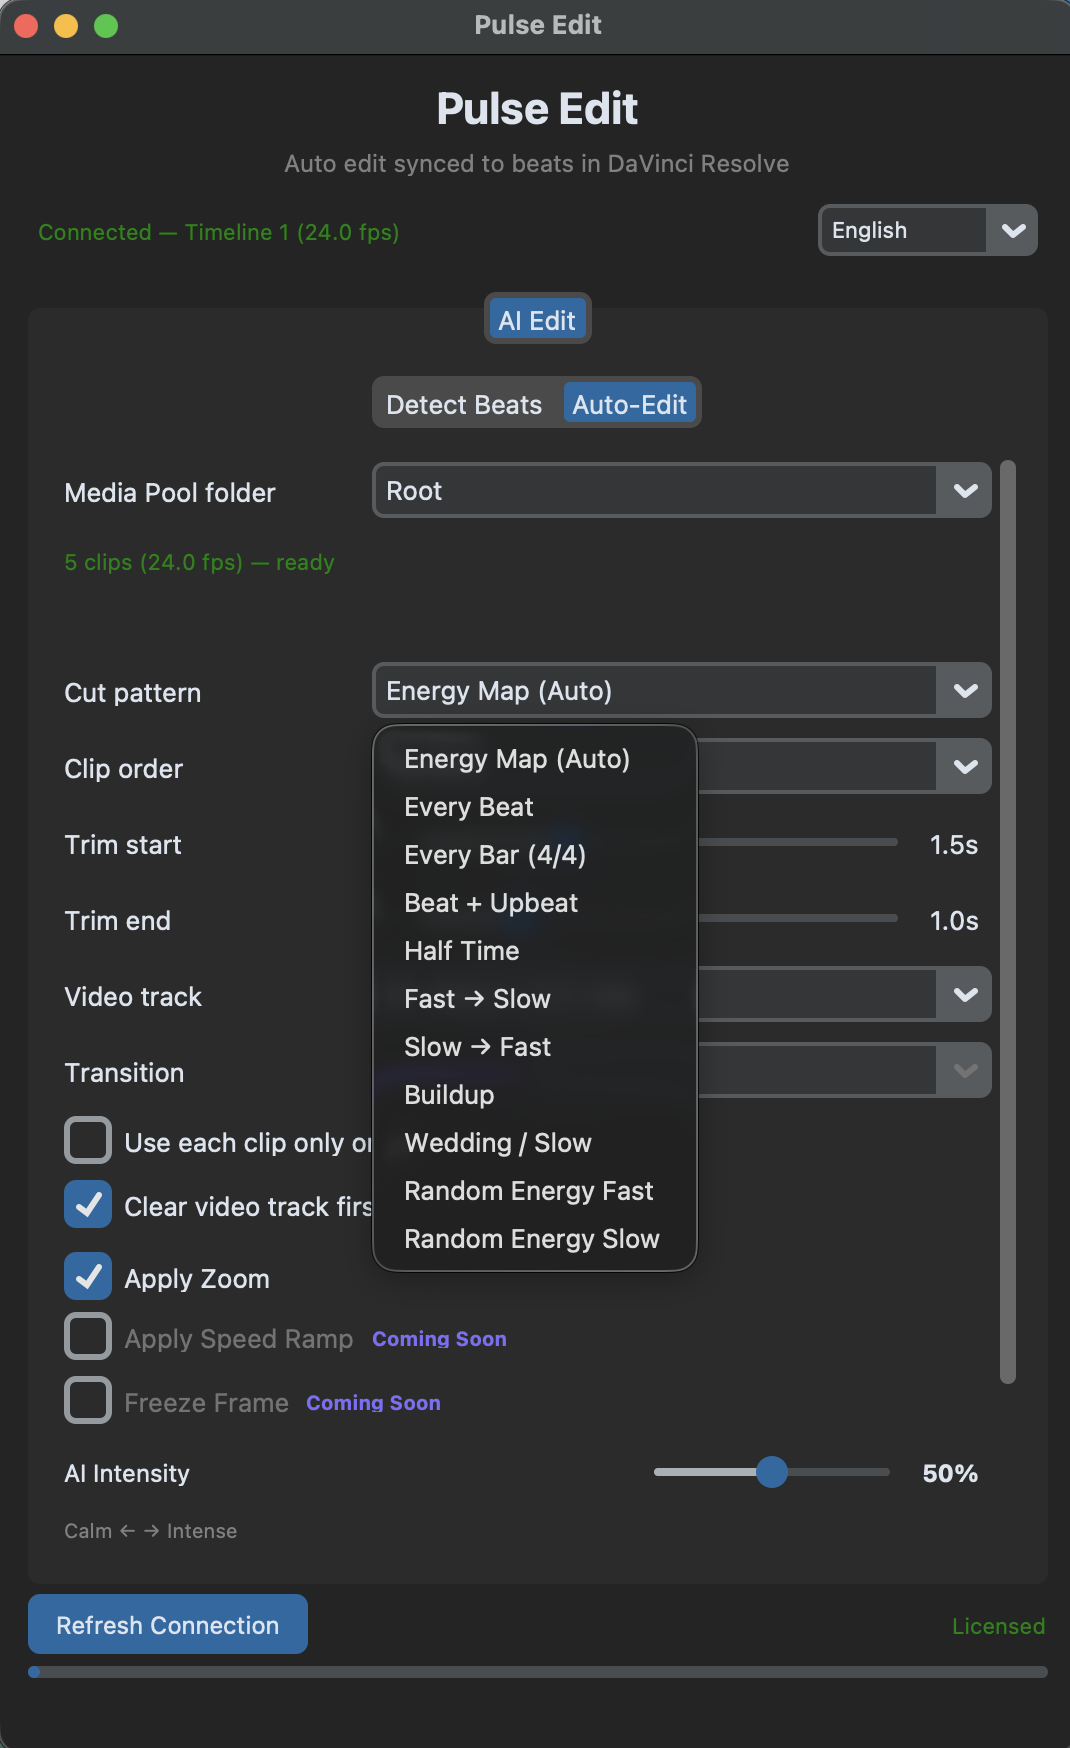Expand the Clip order dropdown arrow
This screenshot has width=1070, height=1748.
964,766
